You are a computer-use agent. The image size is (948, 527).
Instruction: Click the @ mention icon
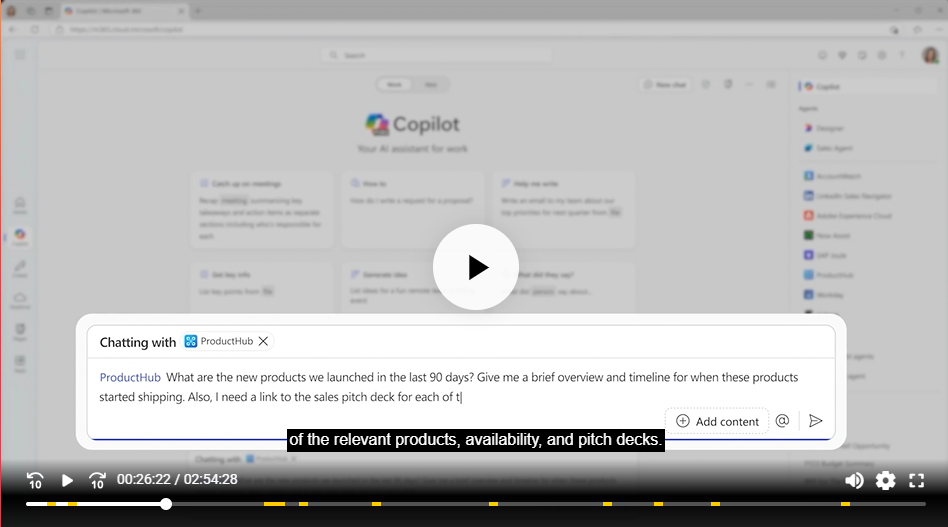pyautogui.click(x=782, y=421)
